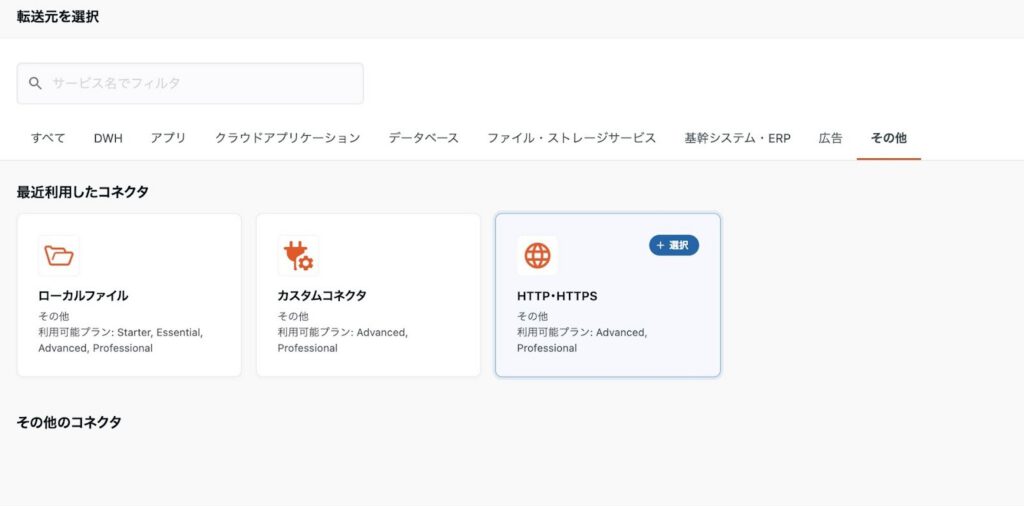Switch to the クラウドアプリケーション tab
The width and height of the screenshot is (1024, 506).
[x=287, y=138]
